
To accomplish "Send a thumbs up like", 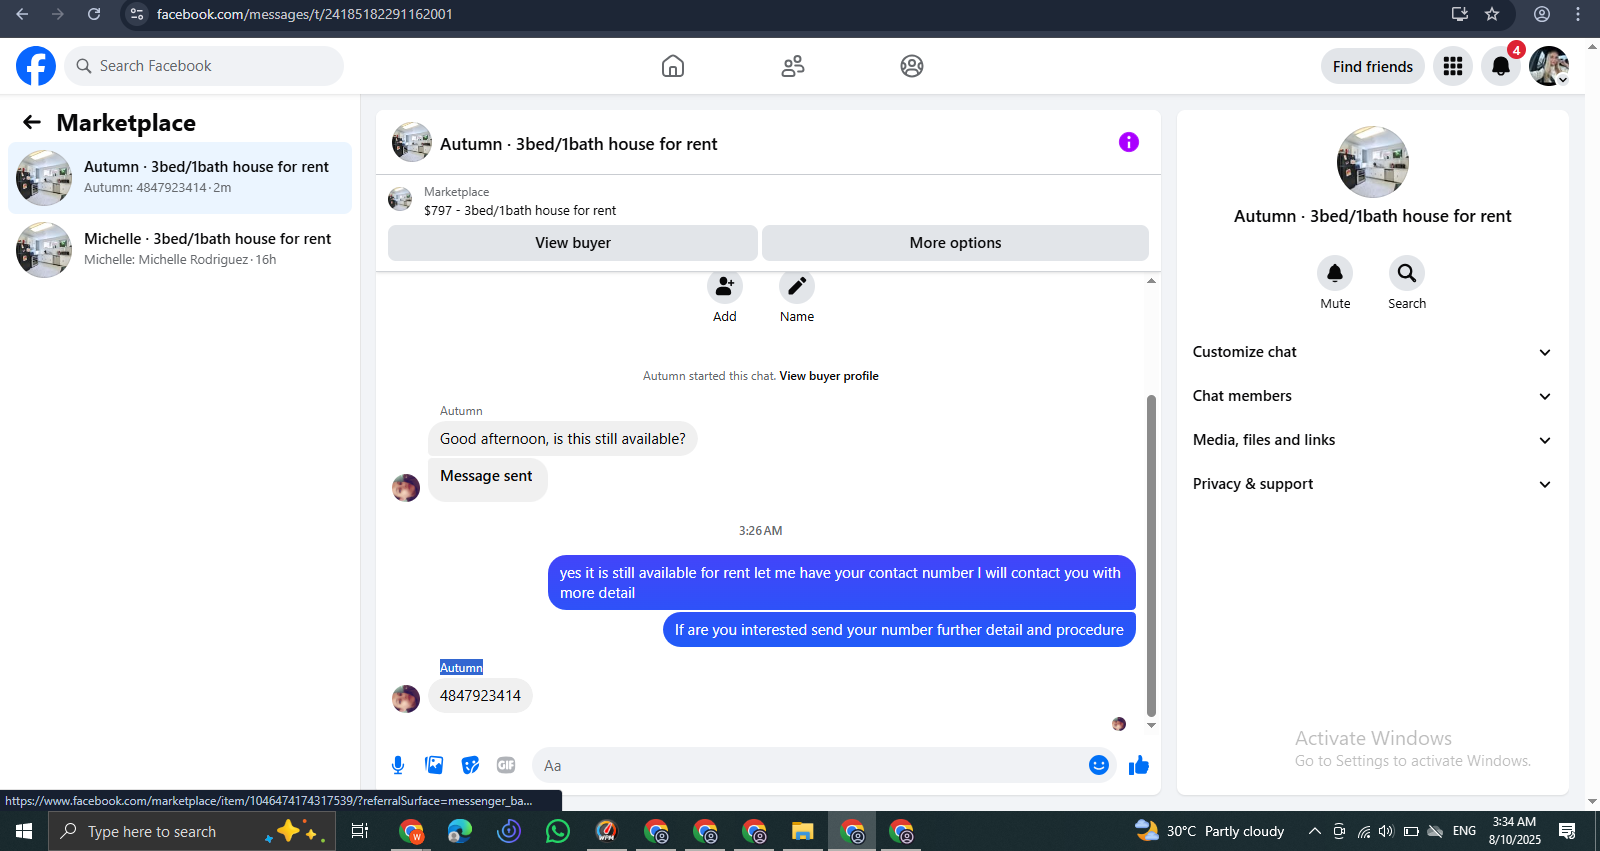I will [x=1139, y=765].
